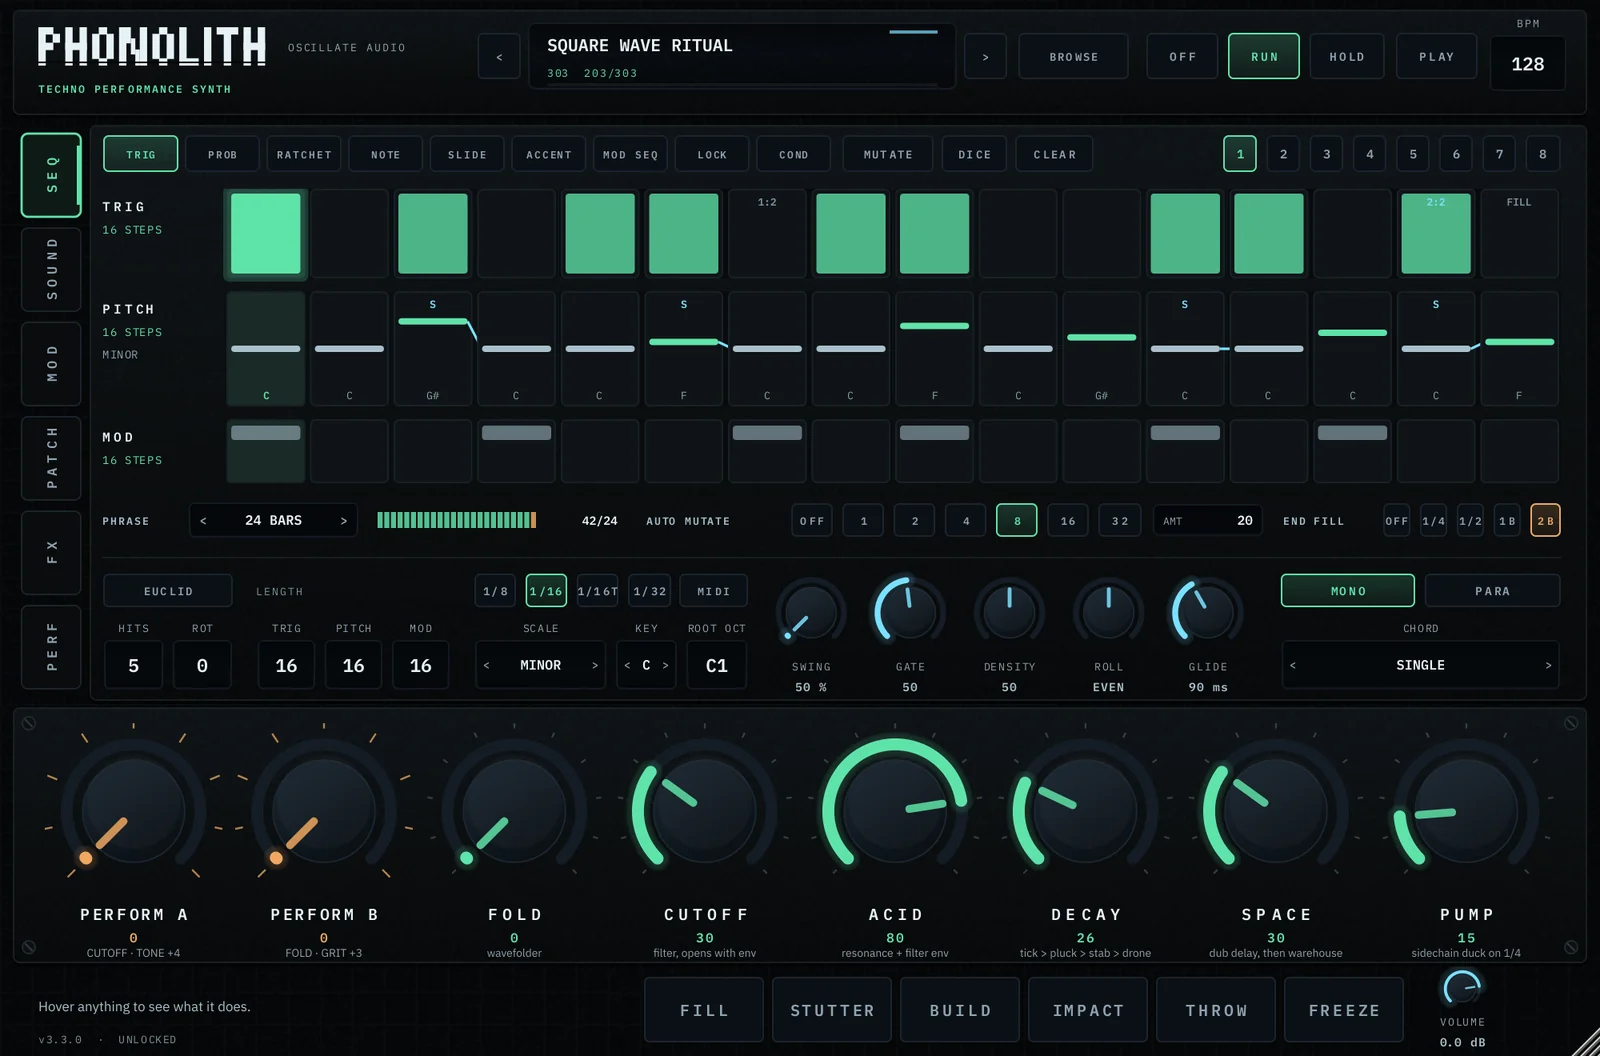Click the BROWSE button
Screen dimensions: 1600x1056
[x=1074, y=57]
